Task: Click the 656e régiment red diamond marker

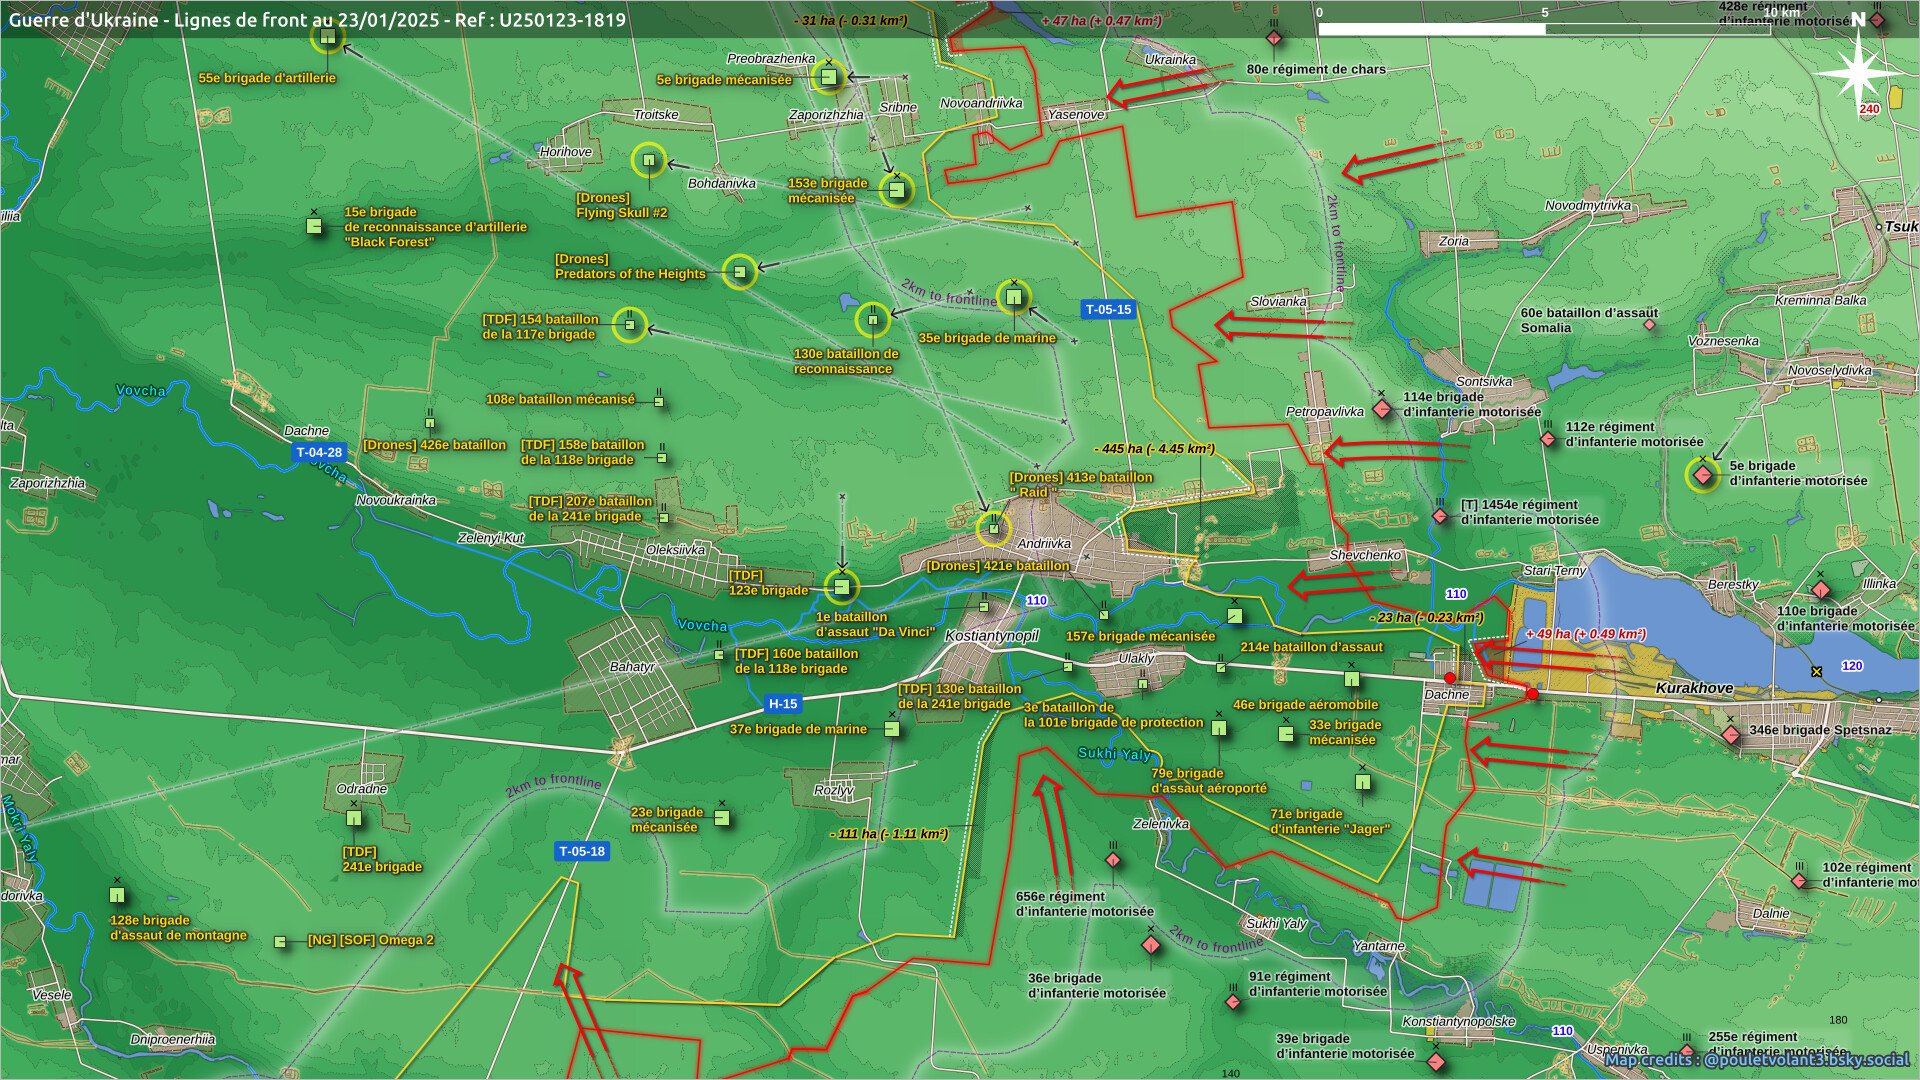Action: [1113, 860]
